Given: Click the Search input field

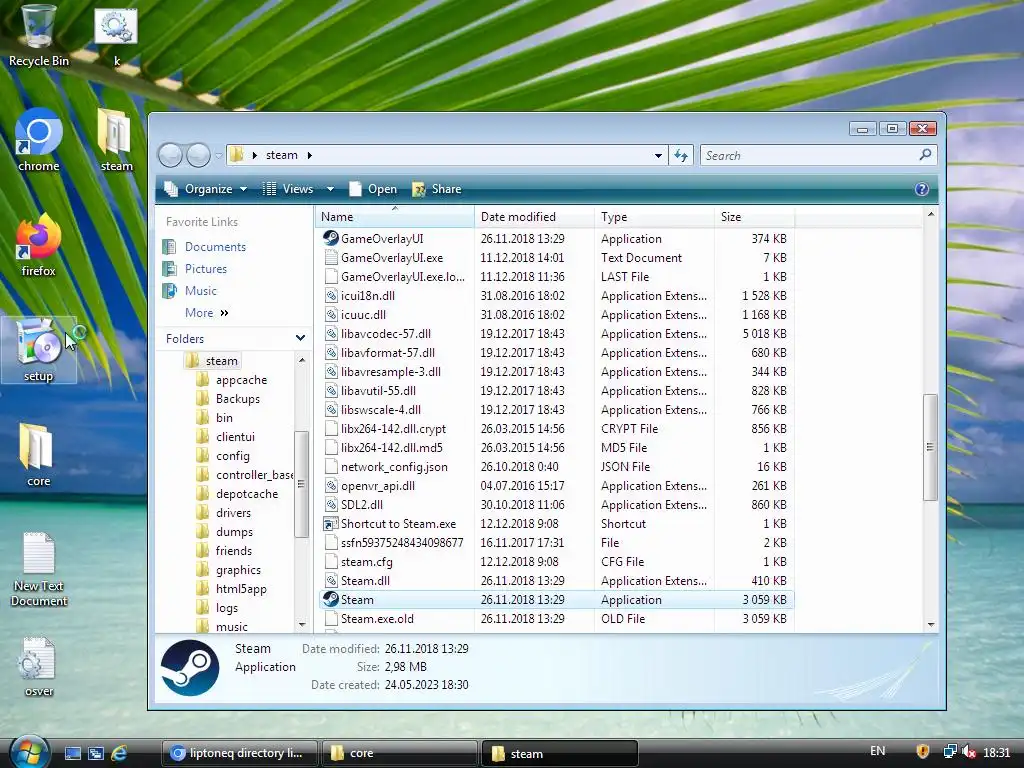Looking at the screenshot, I should click(x=808, y=155).
